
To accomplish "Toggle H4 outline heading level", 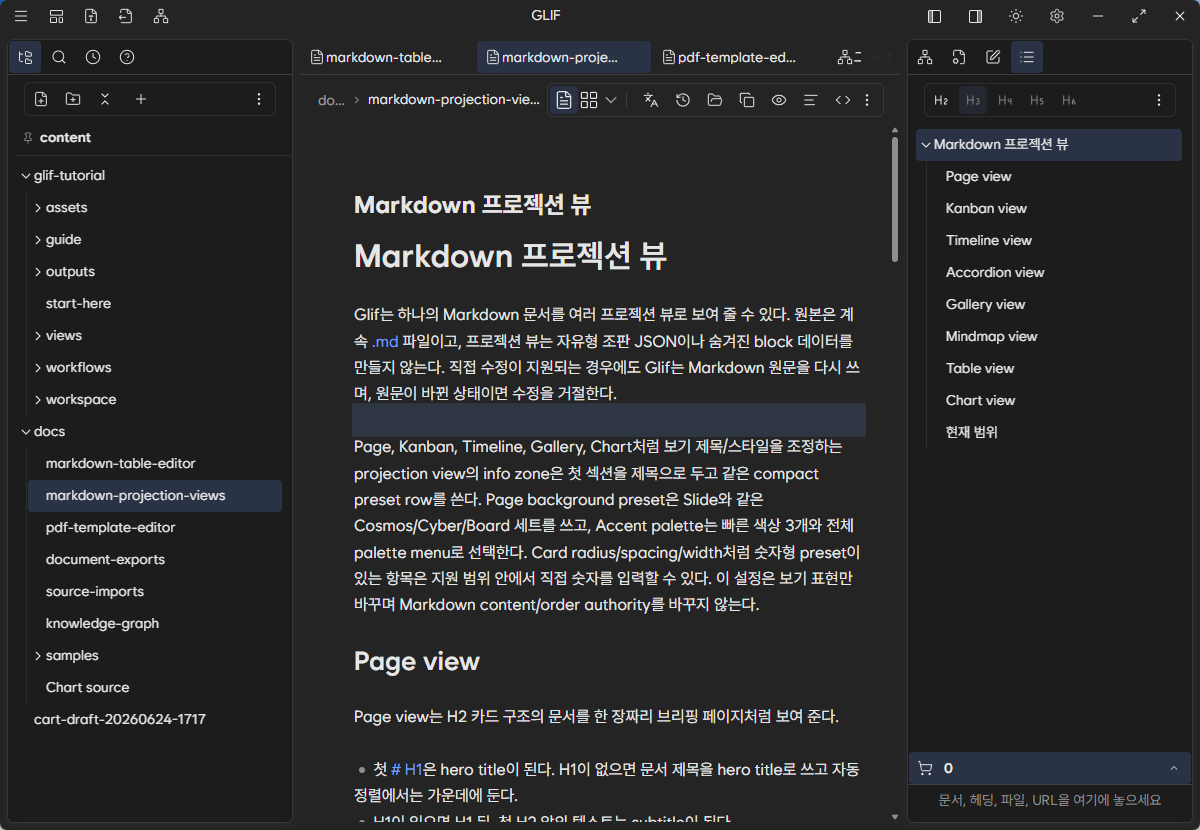I will pyautogui.click(x=1005, y=100).
